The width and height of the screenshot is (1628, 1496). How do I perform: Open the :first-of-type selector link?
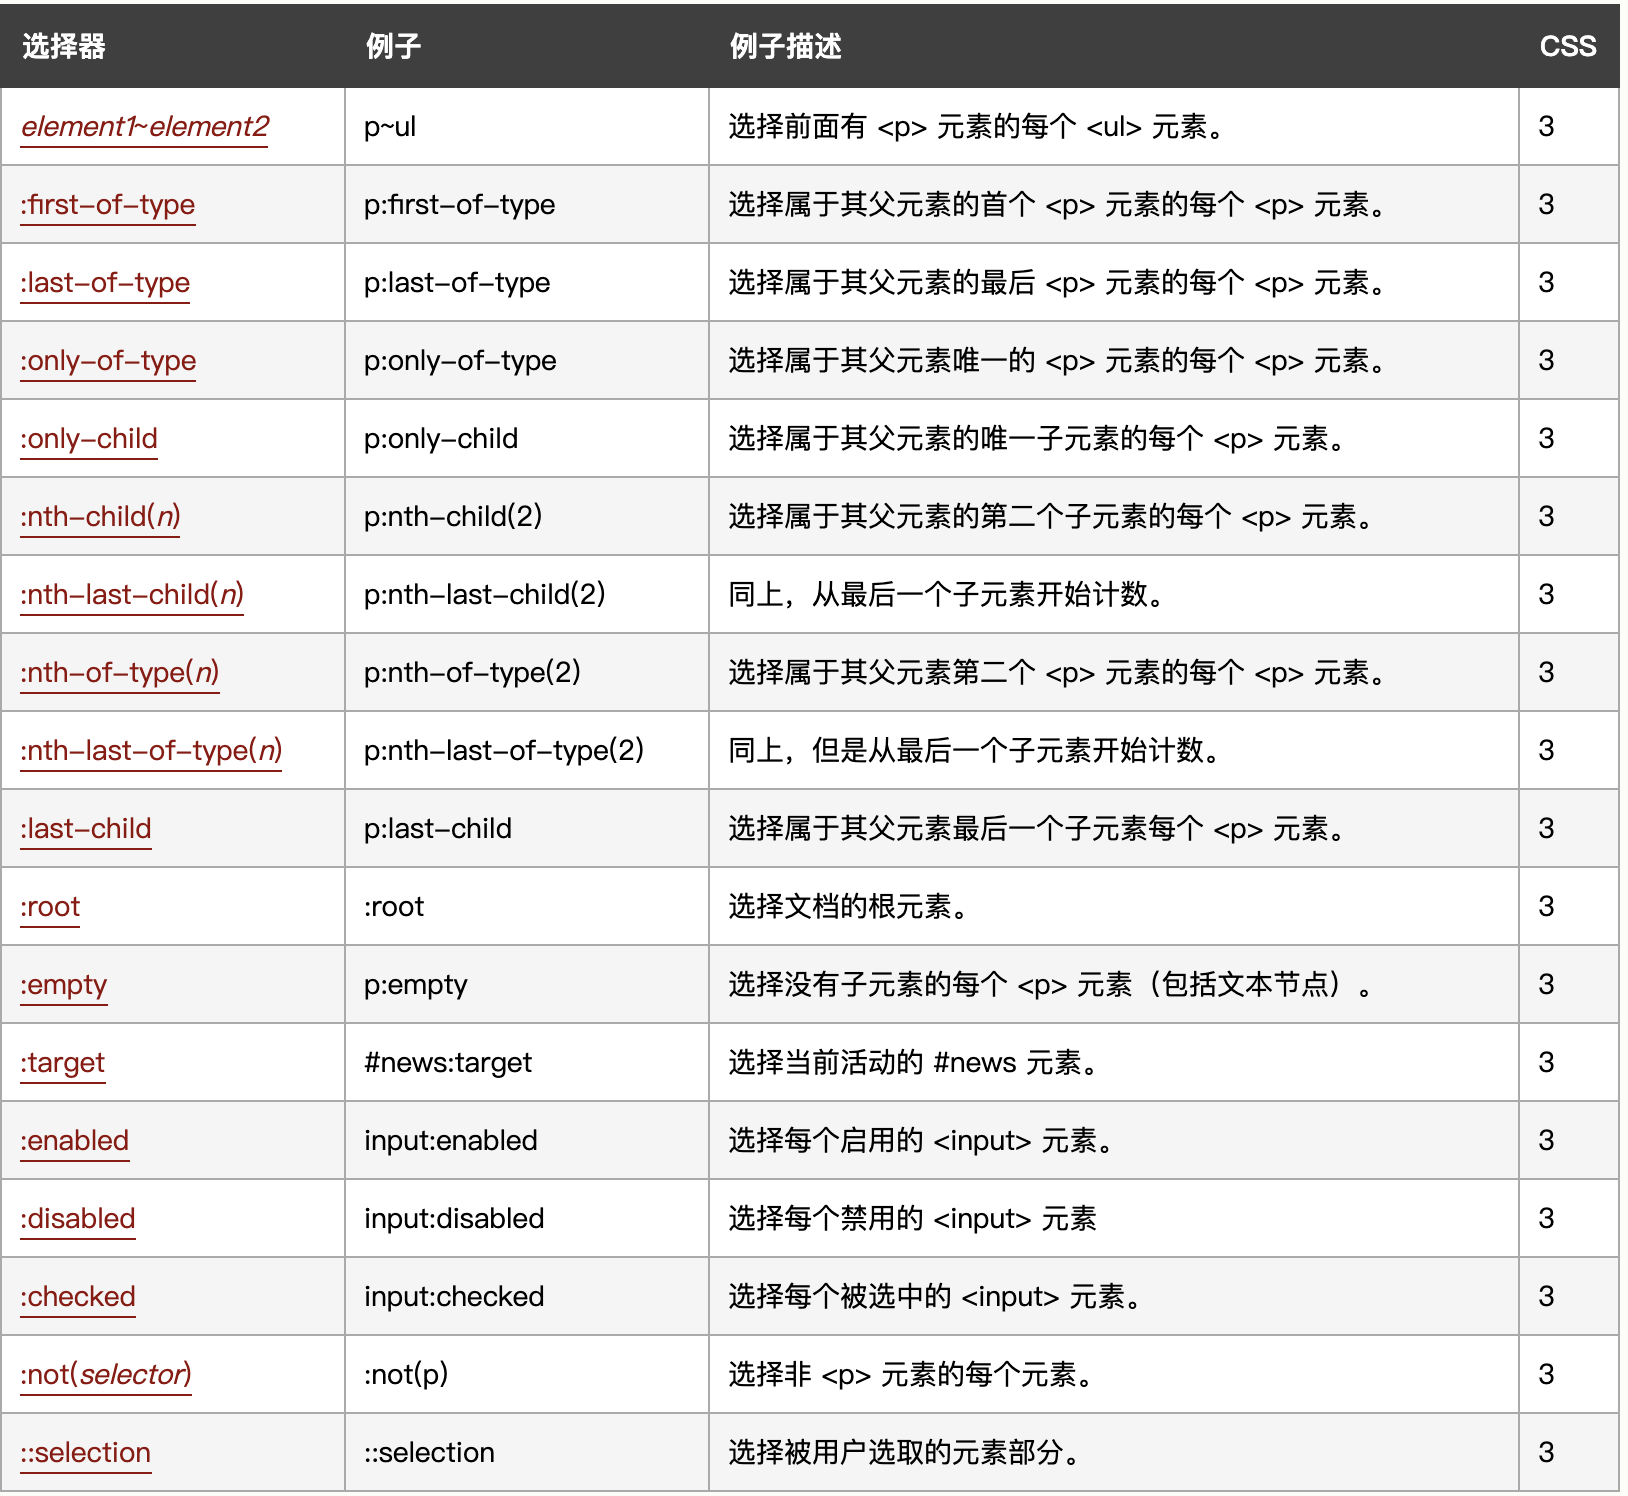pos(108,205)
